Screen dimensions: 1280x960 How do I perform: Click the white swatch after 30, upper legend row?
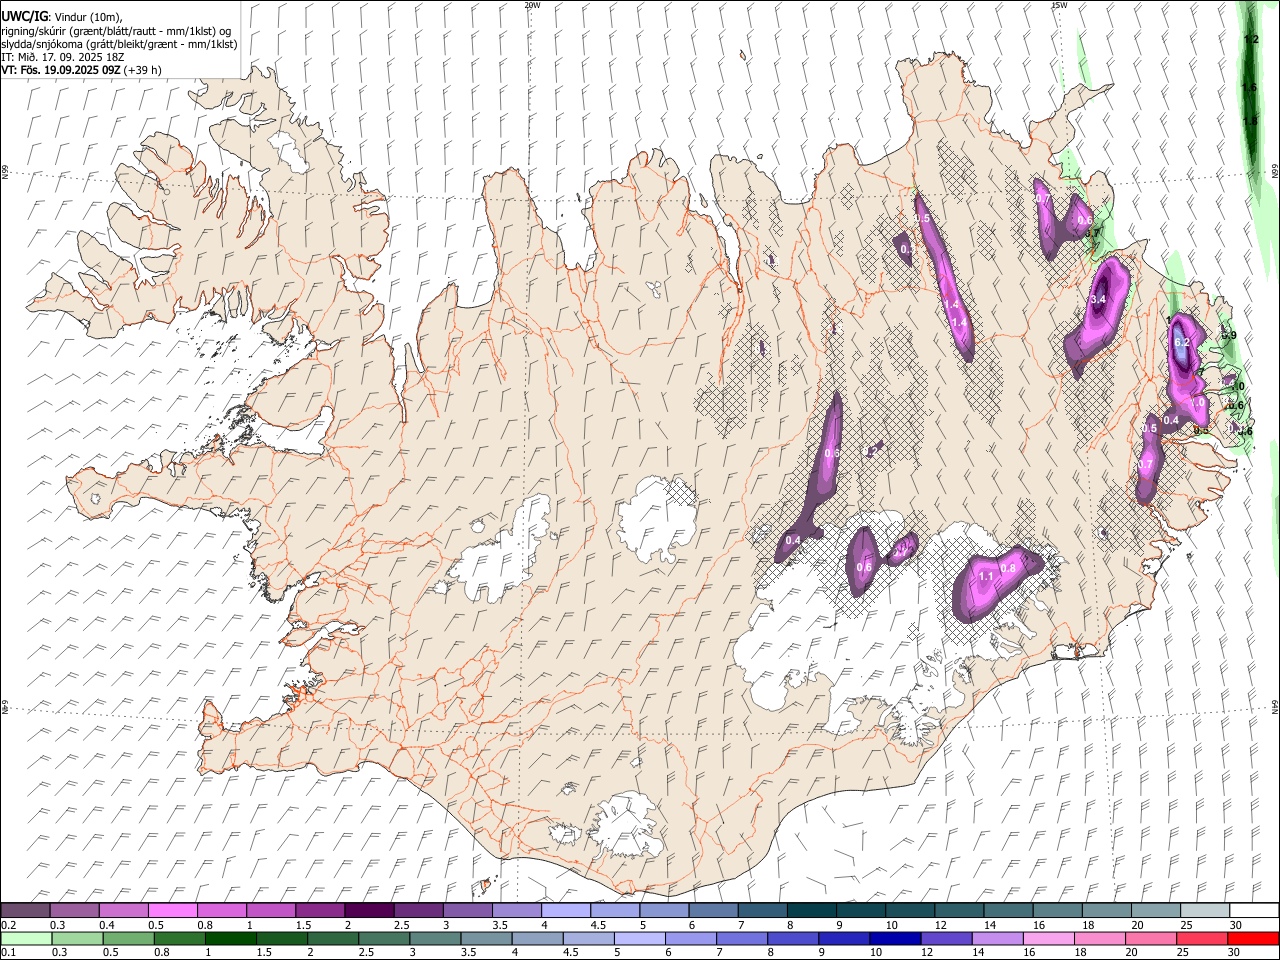[1254, 911]
